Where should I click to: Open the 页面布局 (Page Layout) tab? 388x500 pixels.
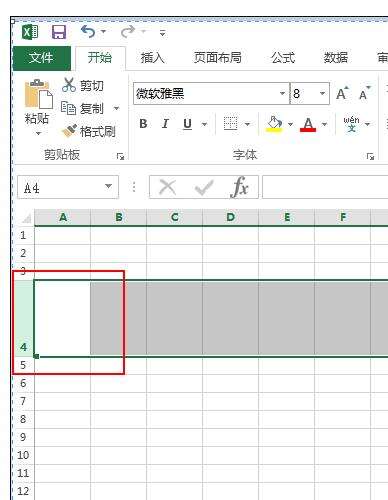218,58
